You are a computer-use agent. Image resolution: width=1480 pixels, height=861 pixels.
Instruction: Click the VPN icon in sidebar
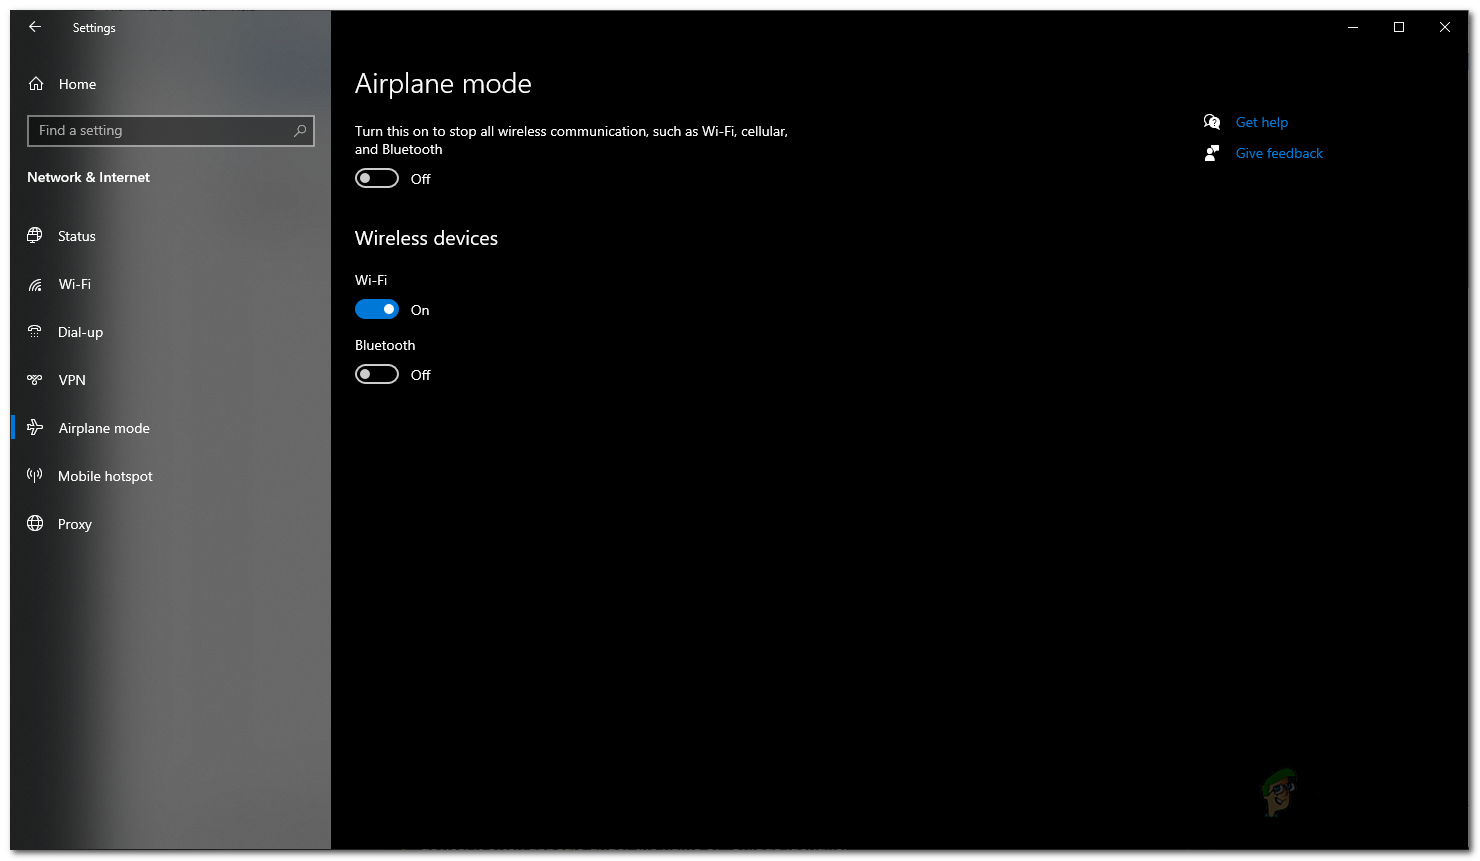pyautogui.click(x=35, y=380)
